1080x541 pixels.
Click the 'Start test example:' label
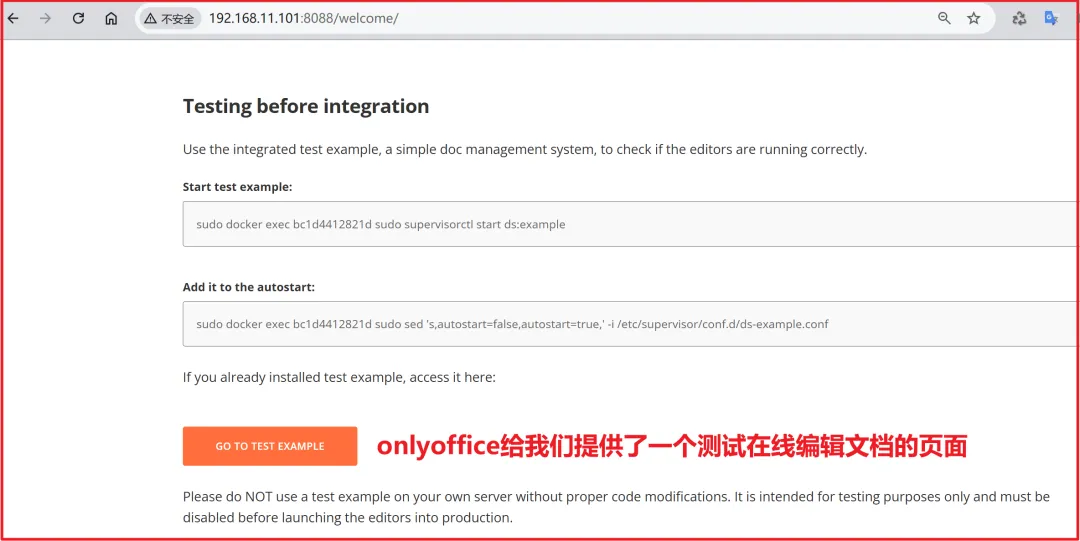[x=238, y=187]
